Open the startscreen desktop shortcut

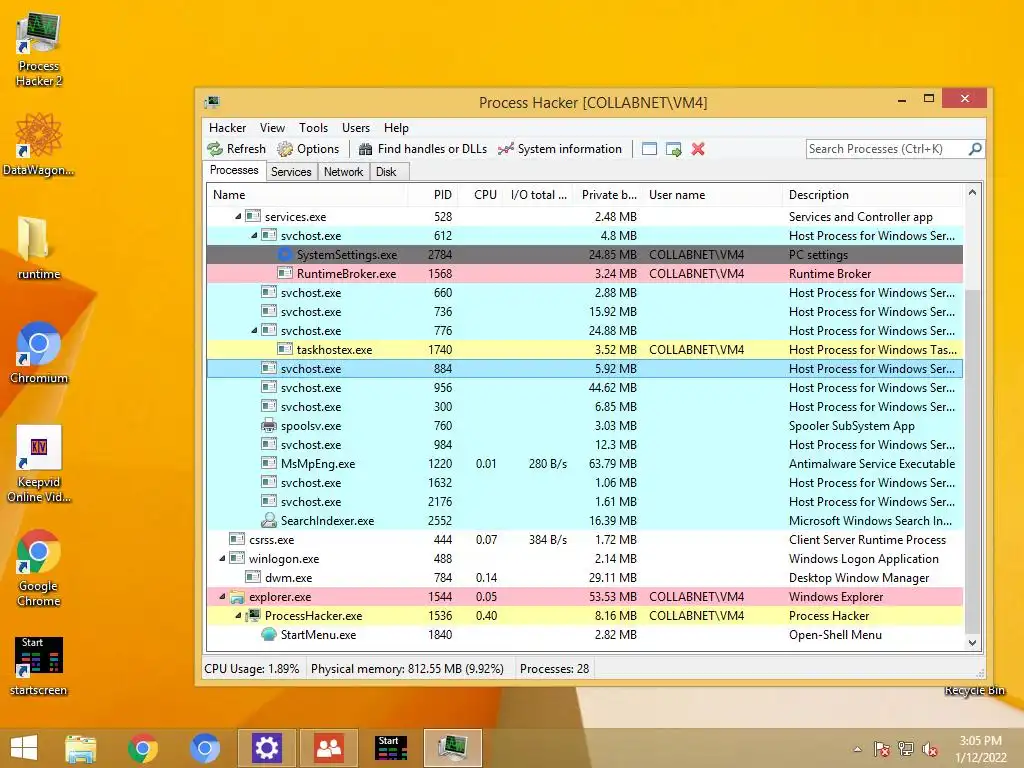click(39, 666)
